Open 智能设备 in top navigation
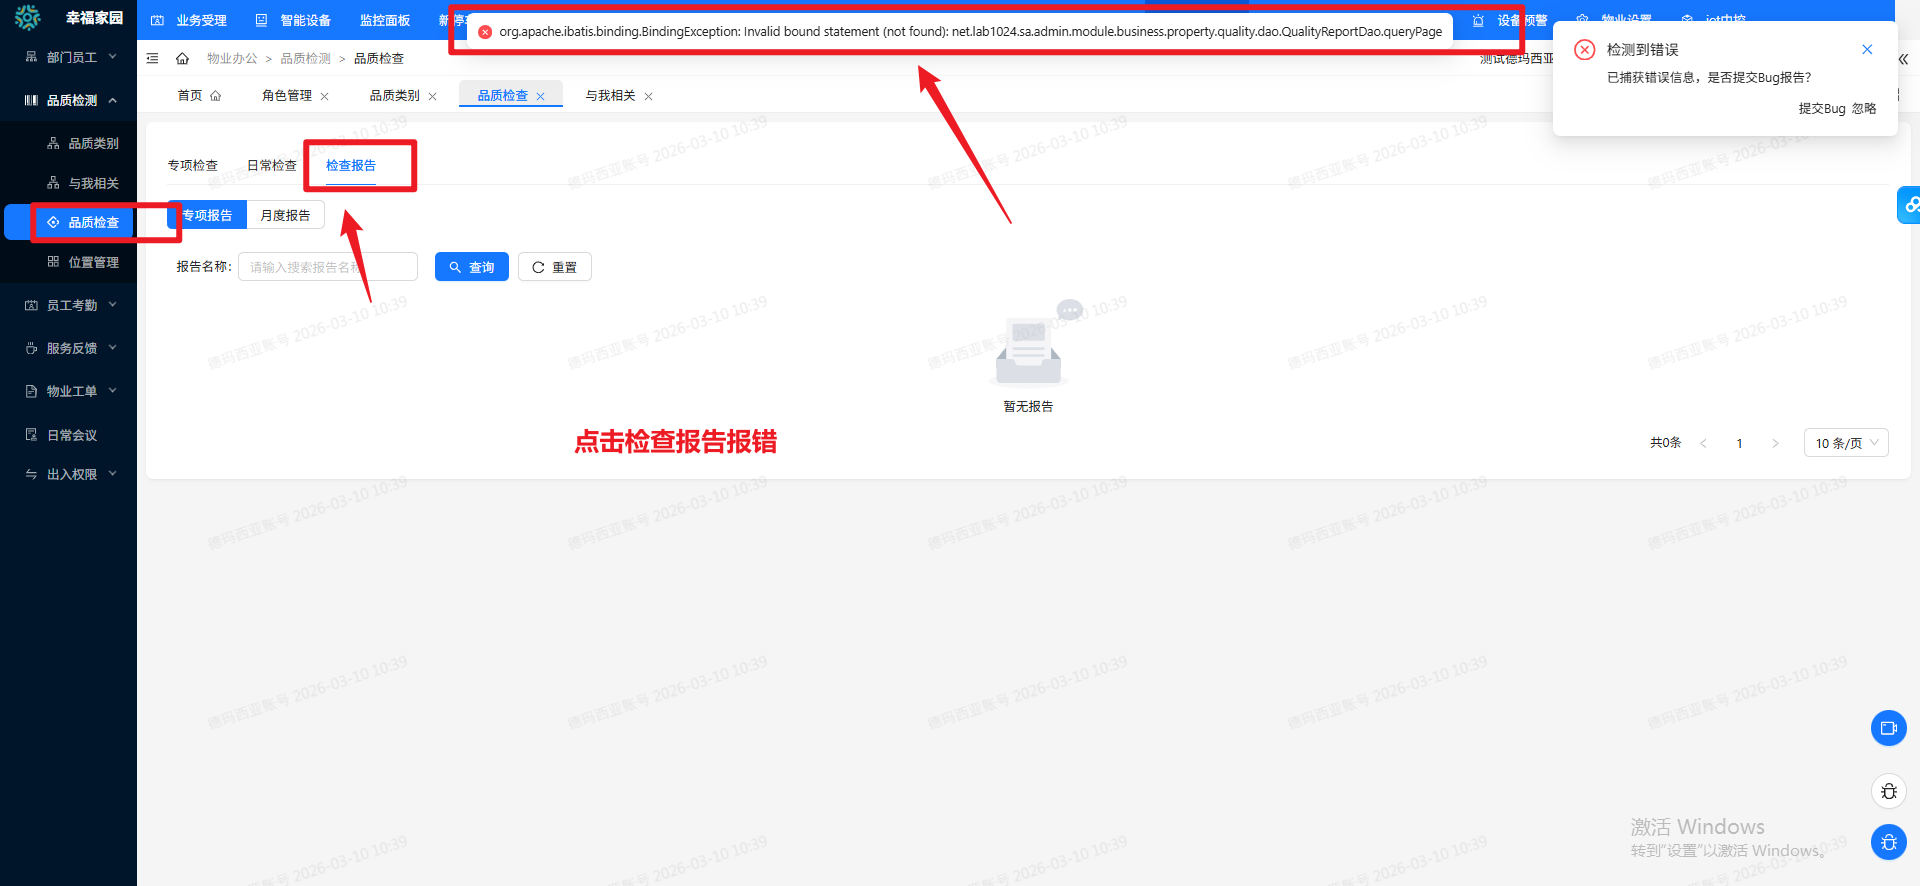Image resolution: width=1920 pixels, height=886 pixels. point(293,20)
